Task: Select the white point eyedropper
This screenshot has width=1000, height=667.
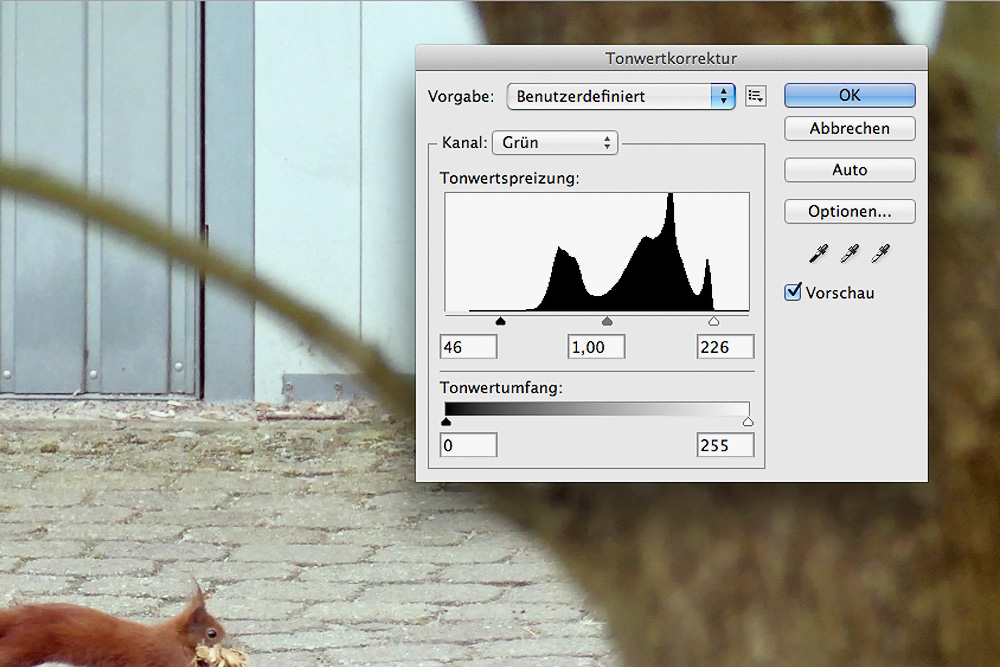Action: [881, 254]
